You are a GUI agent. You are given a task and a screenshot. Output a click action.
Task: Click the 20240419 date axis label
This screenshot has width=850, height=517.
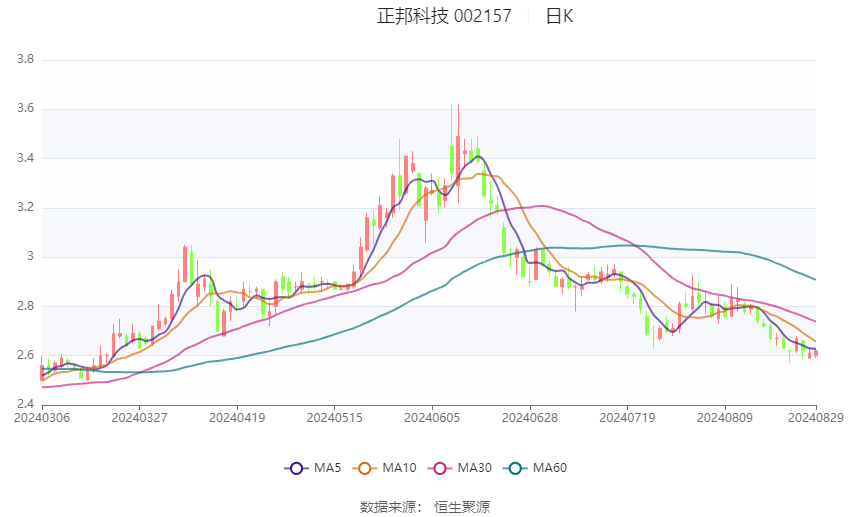tap(237, 418)
